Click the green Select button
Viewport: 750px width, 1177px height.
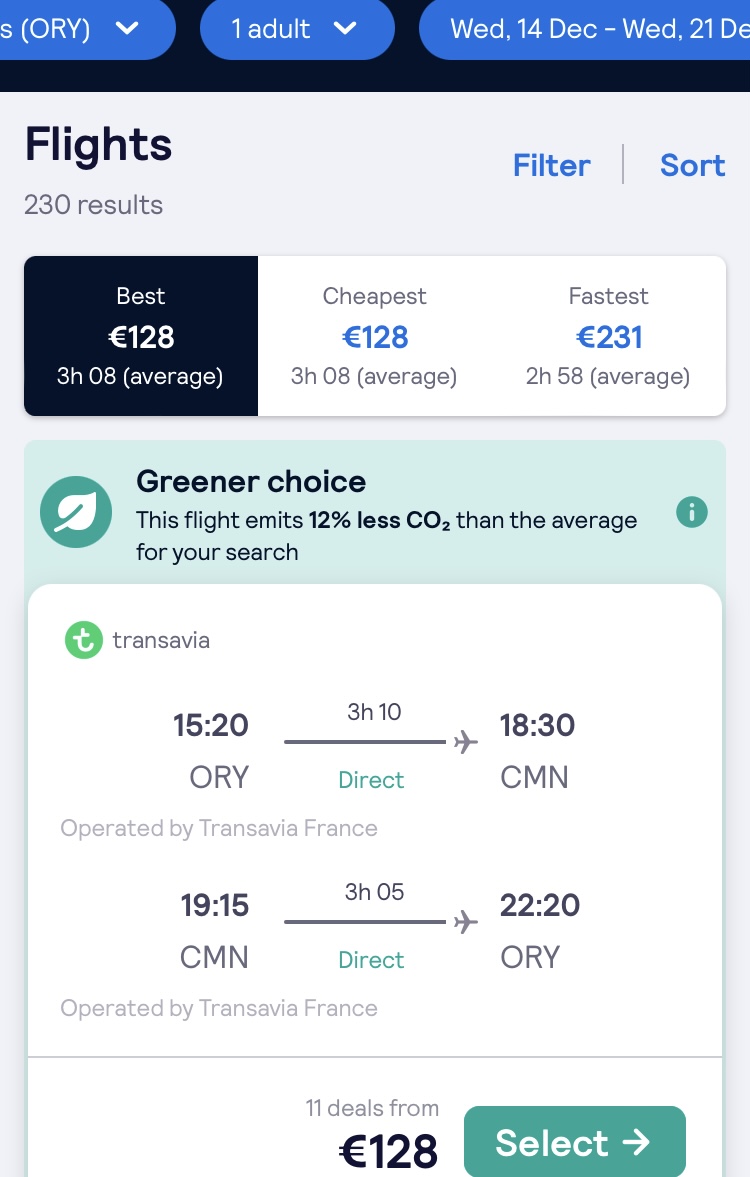[x=575, y=1142]
